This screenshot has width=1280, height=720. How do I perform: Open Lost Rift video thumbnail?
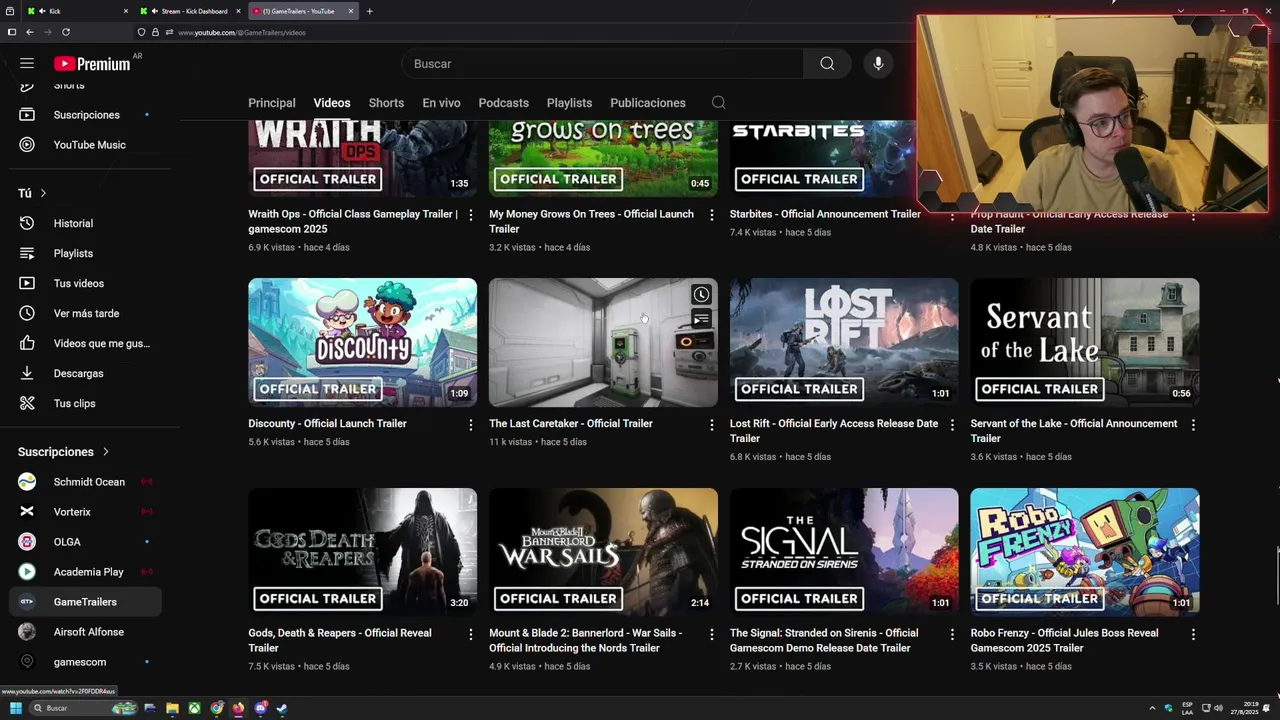pyautogui.click(x=844, y=342)
